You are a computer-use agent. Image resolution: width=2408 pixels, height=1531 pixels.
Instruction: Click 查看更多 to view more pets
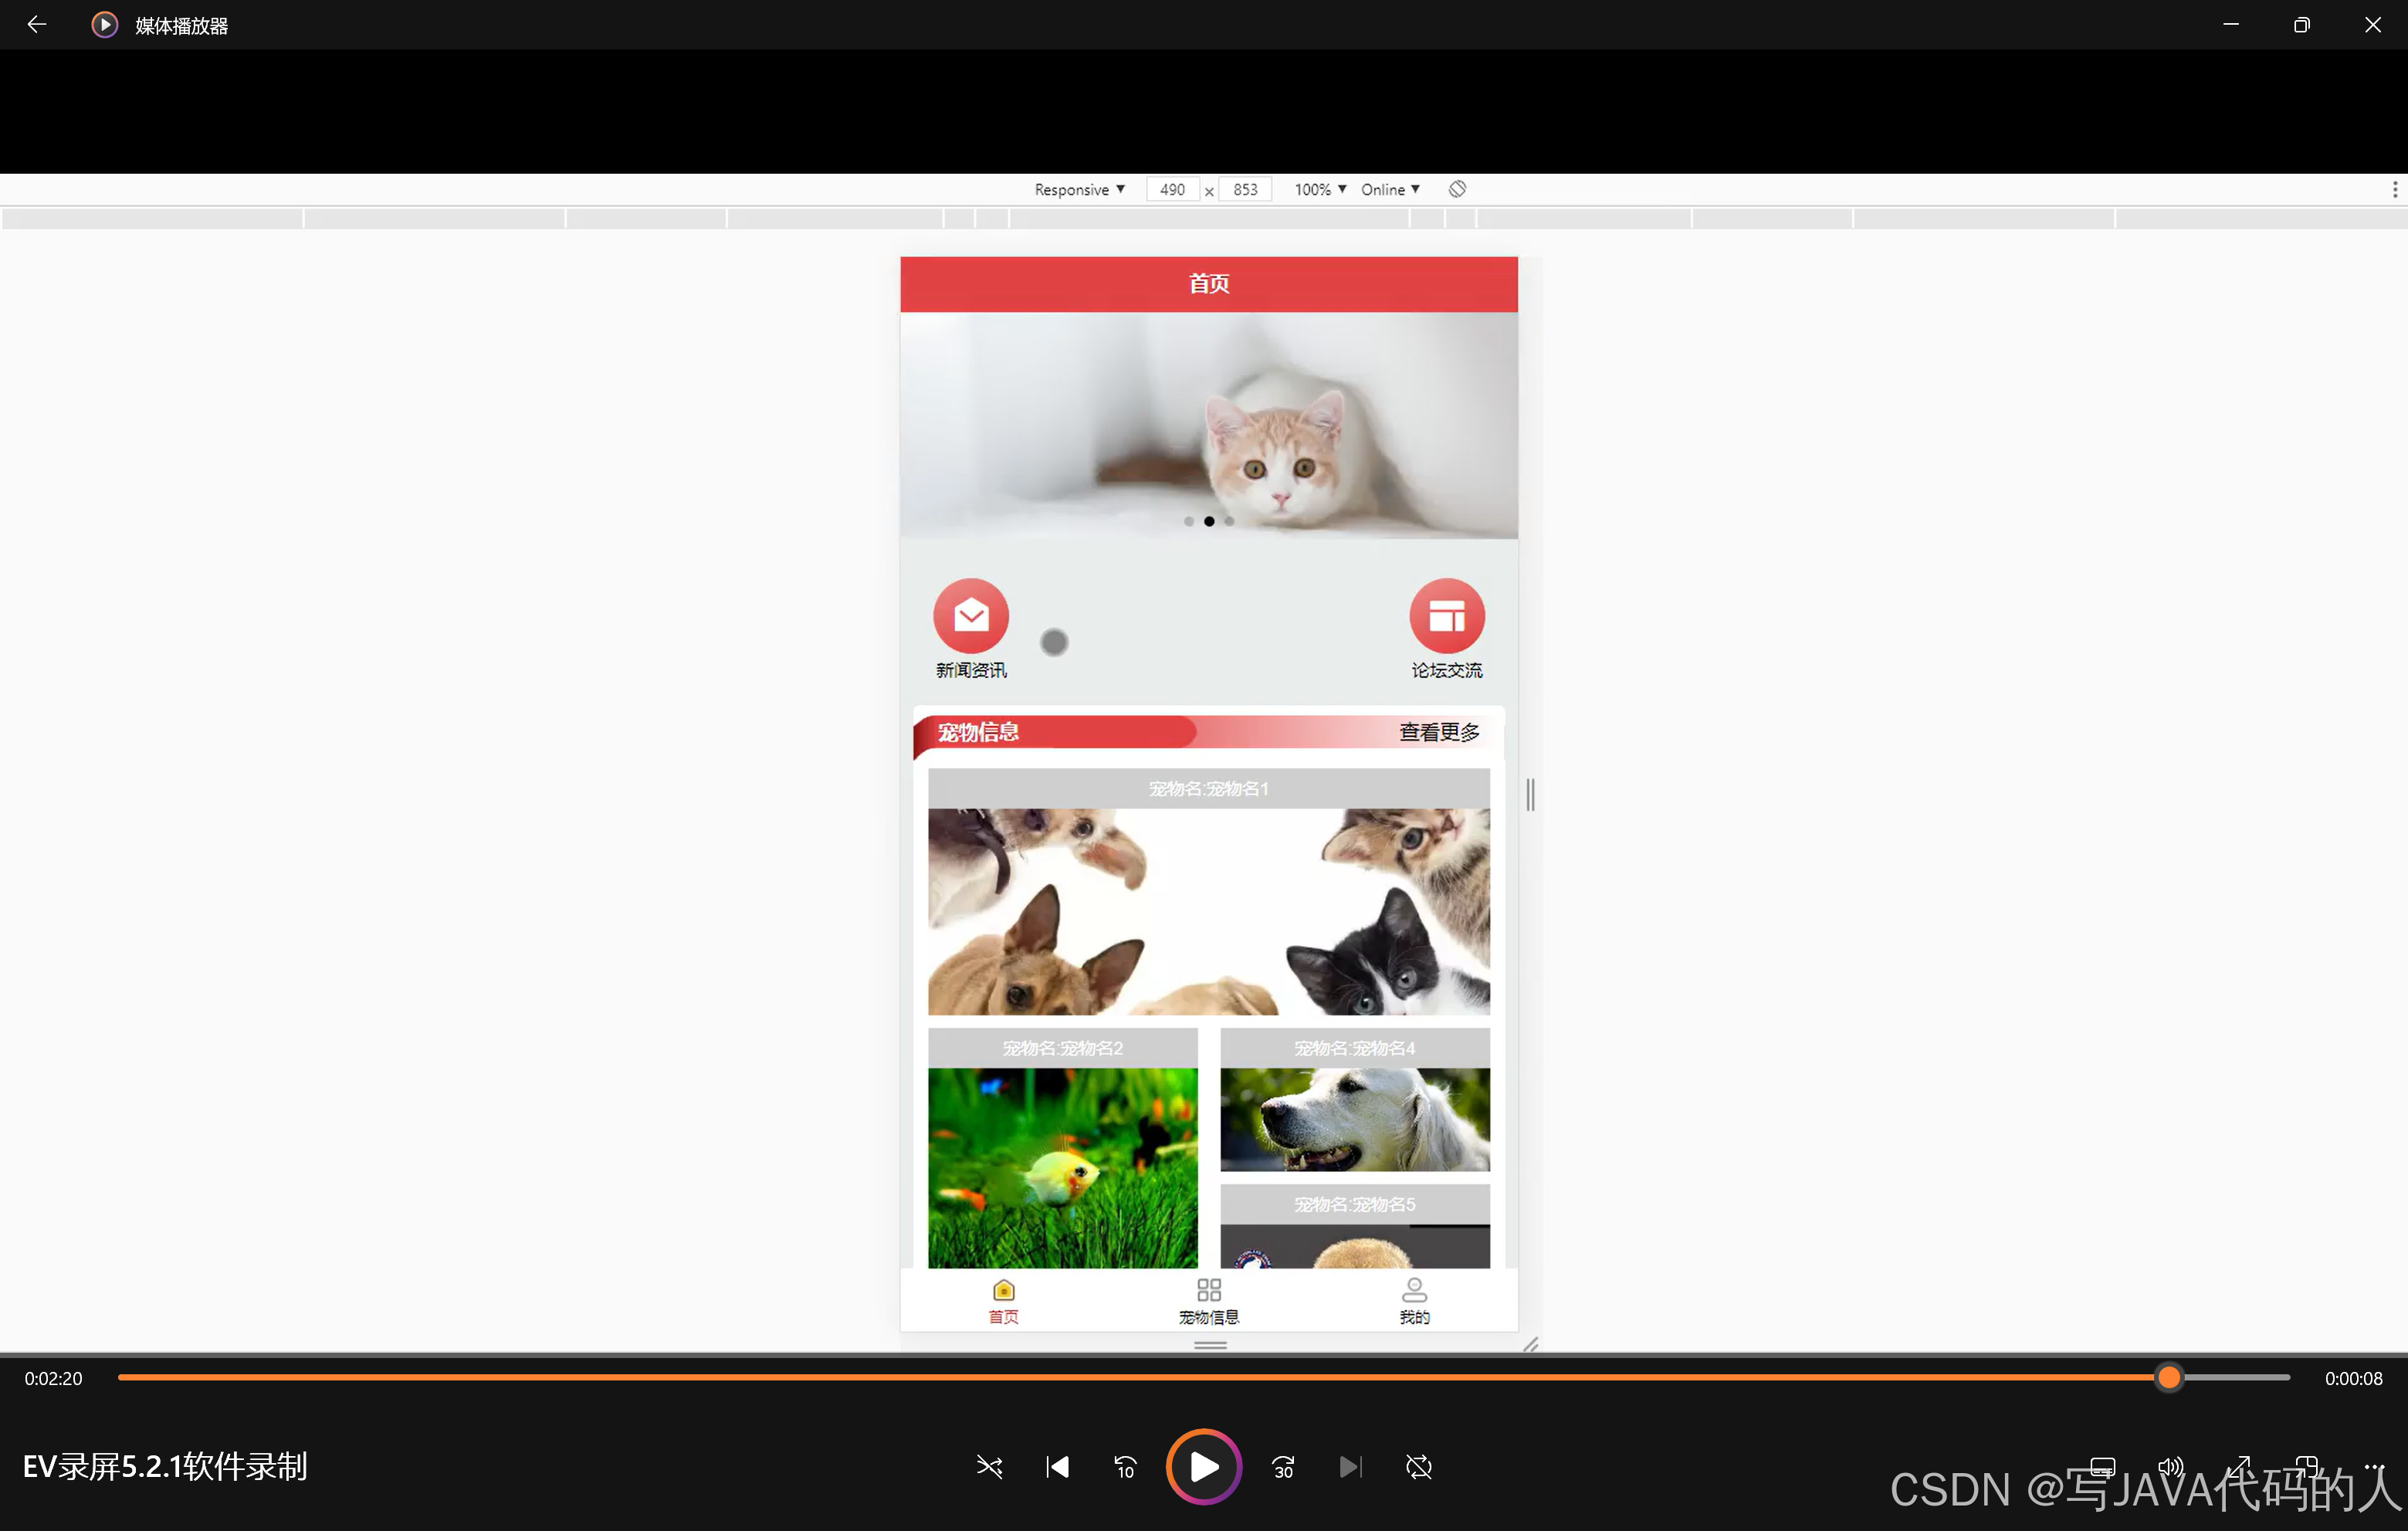(x=1439, y=732)
